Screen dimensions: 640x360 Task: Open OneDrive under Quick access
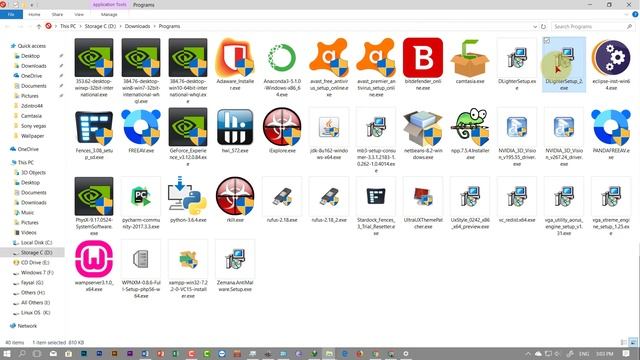pos(31,76)
